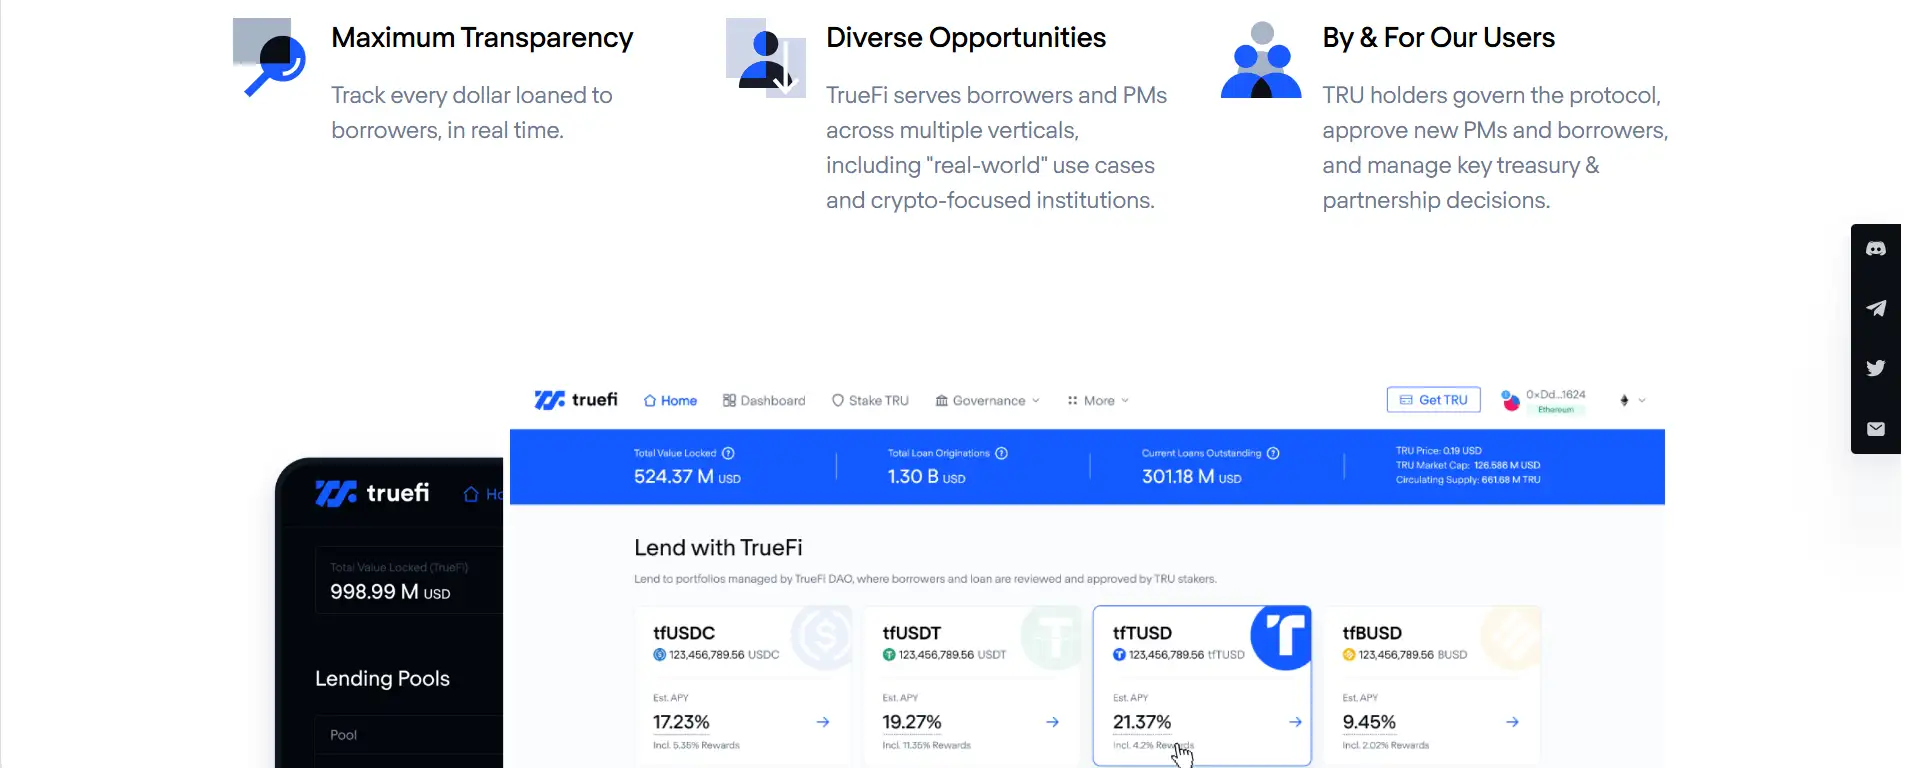Expand the More dropdown menu

pyautogui.click(x=1098, y=401)
